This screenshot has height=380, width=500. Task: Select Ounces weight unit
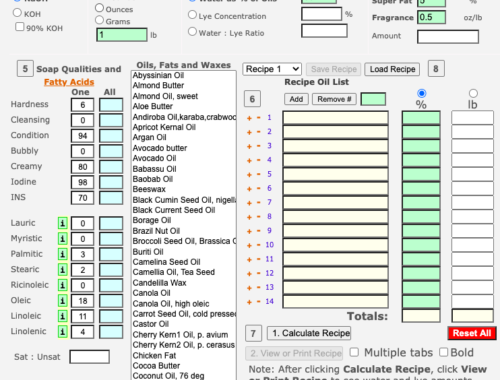click(99, 8)
